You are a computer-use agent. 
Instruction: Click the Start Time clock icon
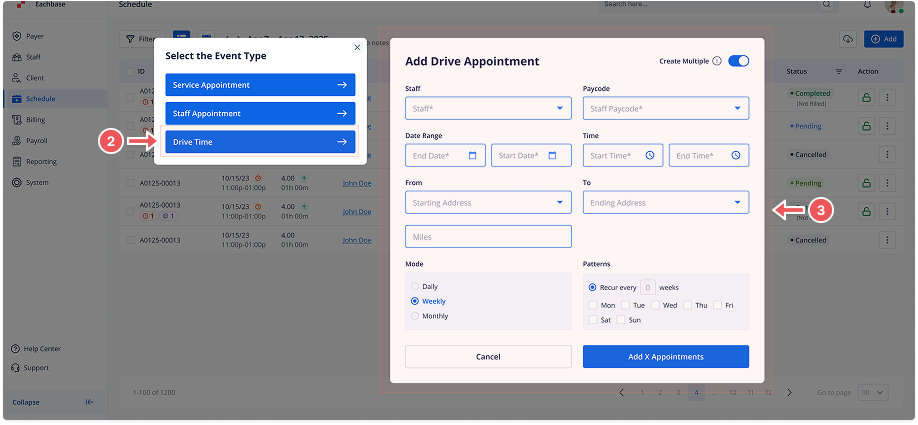coord(650,155)
